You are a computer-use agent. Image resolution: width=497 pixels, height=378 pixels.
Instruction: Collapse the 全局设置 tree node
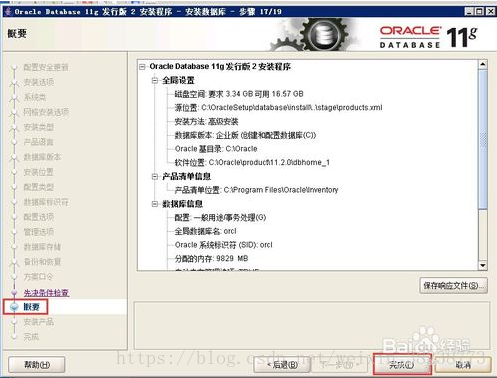point(155,80)
